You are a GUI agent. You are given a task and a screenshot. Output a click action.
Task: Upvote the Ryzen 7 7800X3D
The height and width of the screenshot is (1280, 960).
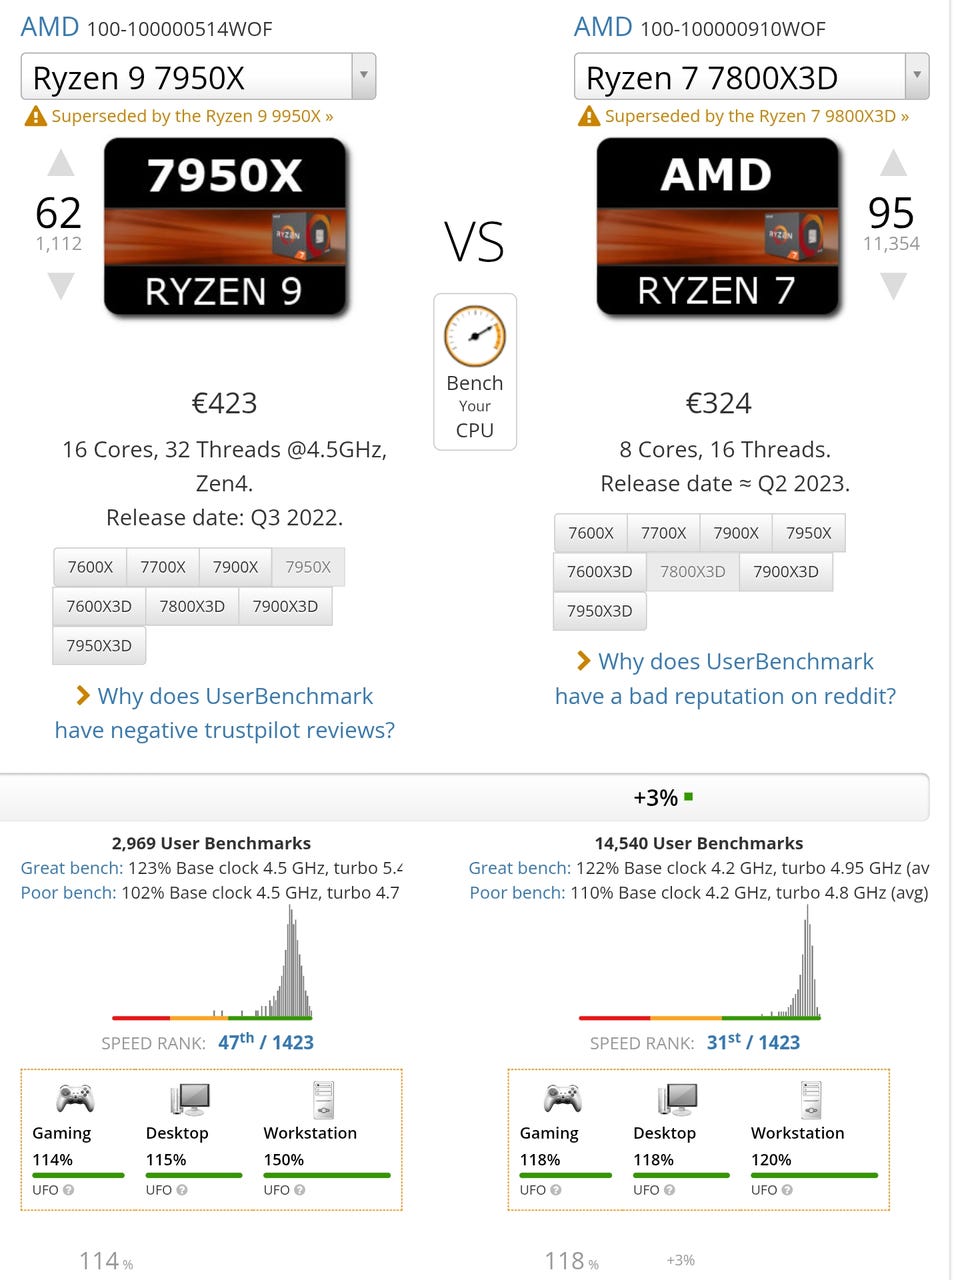[x=893, y=163]
